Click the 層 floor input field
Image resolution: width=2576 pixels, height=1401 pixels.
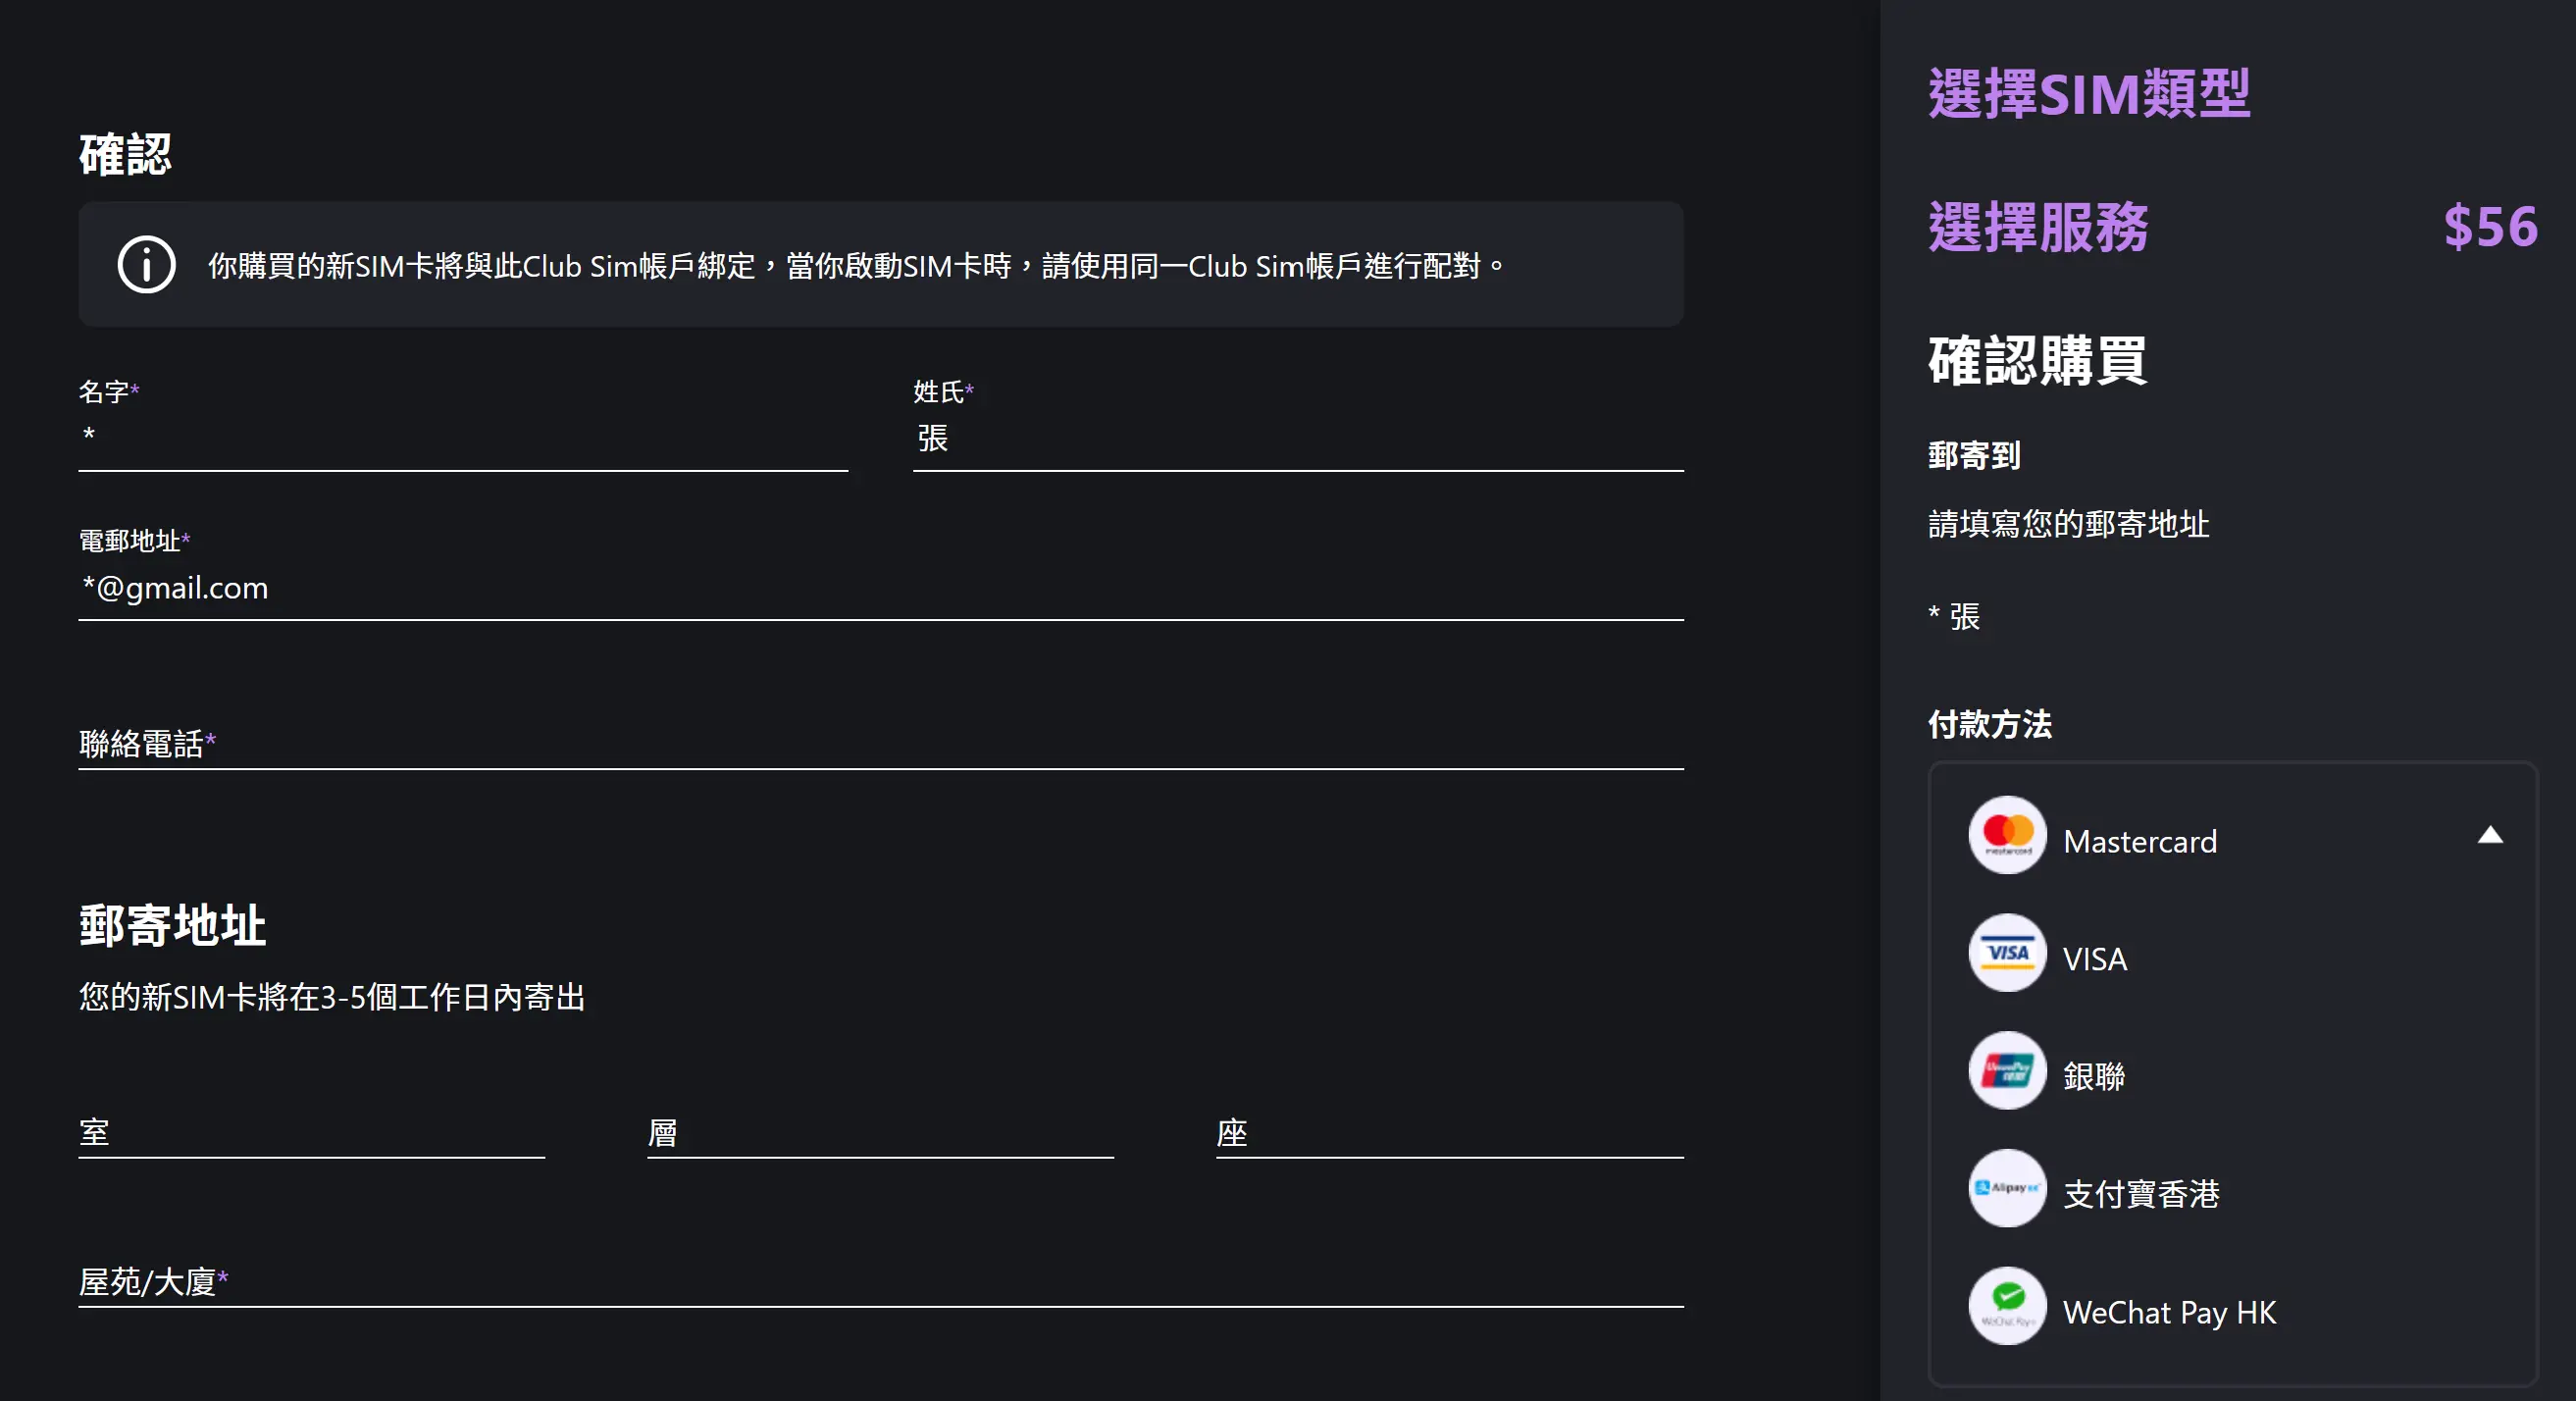click(878, 1135)
